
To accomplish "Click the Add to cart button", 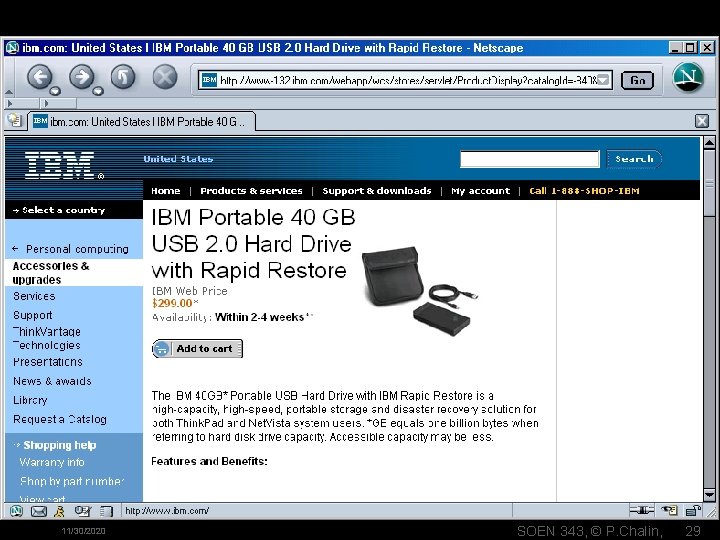I will click(x=197, y=349).
